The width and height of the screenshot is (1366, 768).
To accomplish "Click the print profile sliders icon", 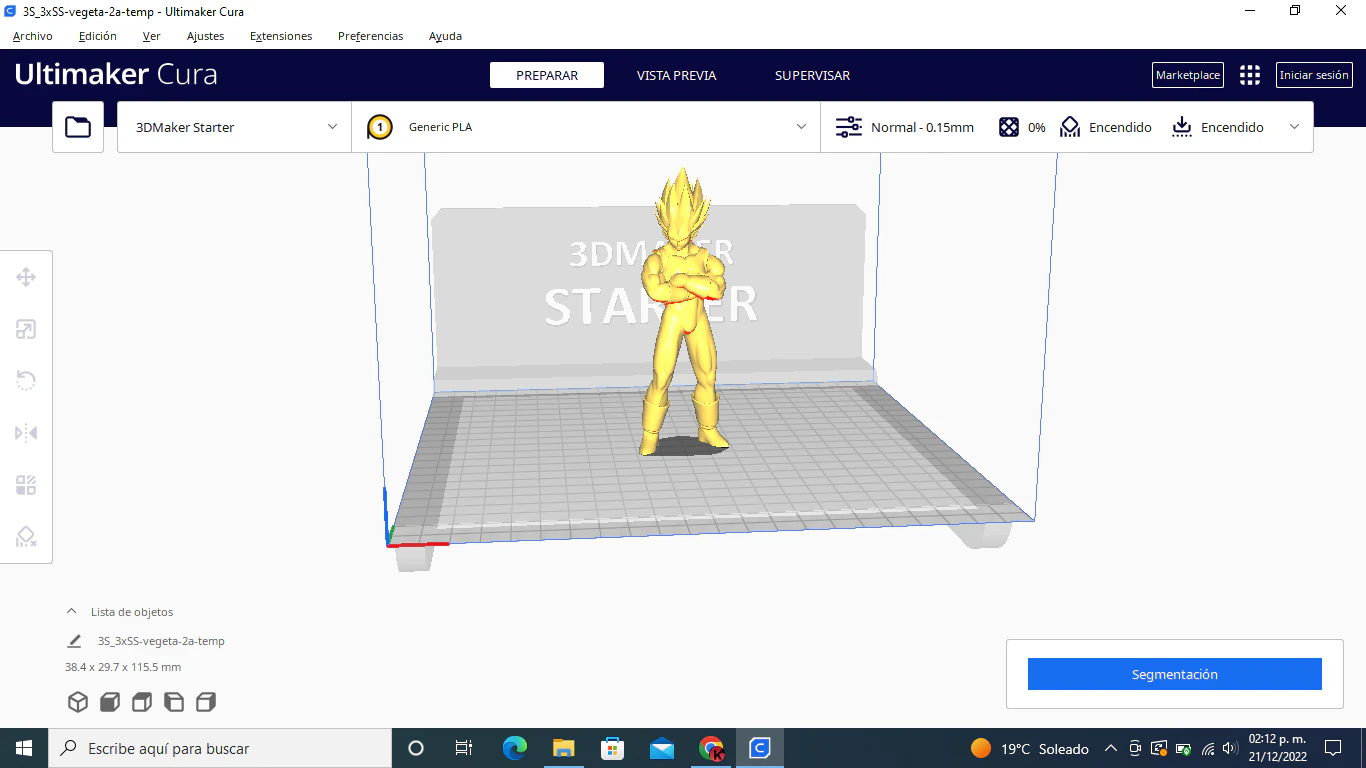I will (x=848, y=127).
